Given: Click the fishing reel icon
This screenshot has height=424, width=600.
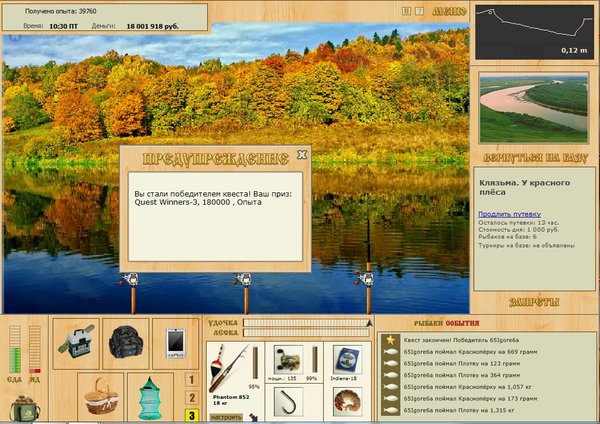Looking at the screenshot, I should (288, 360).
